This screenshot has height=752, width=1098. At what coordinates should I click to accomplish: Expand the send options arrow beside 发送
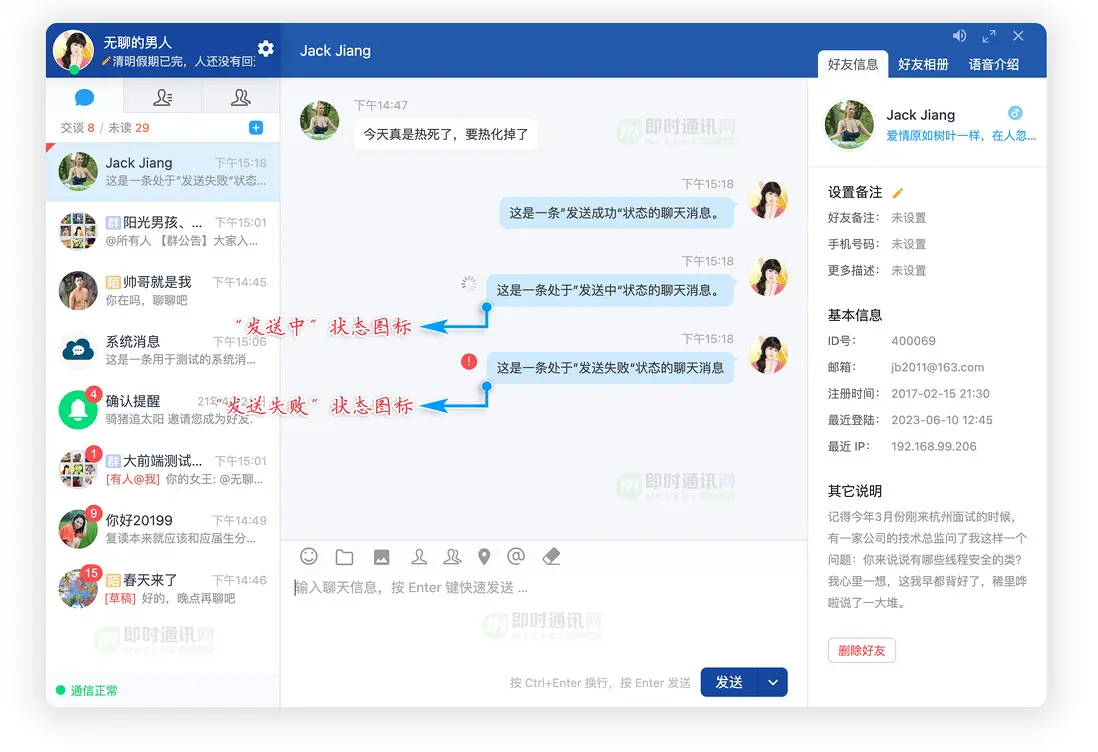(x=771, y=682)
